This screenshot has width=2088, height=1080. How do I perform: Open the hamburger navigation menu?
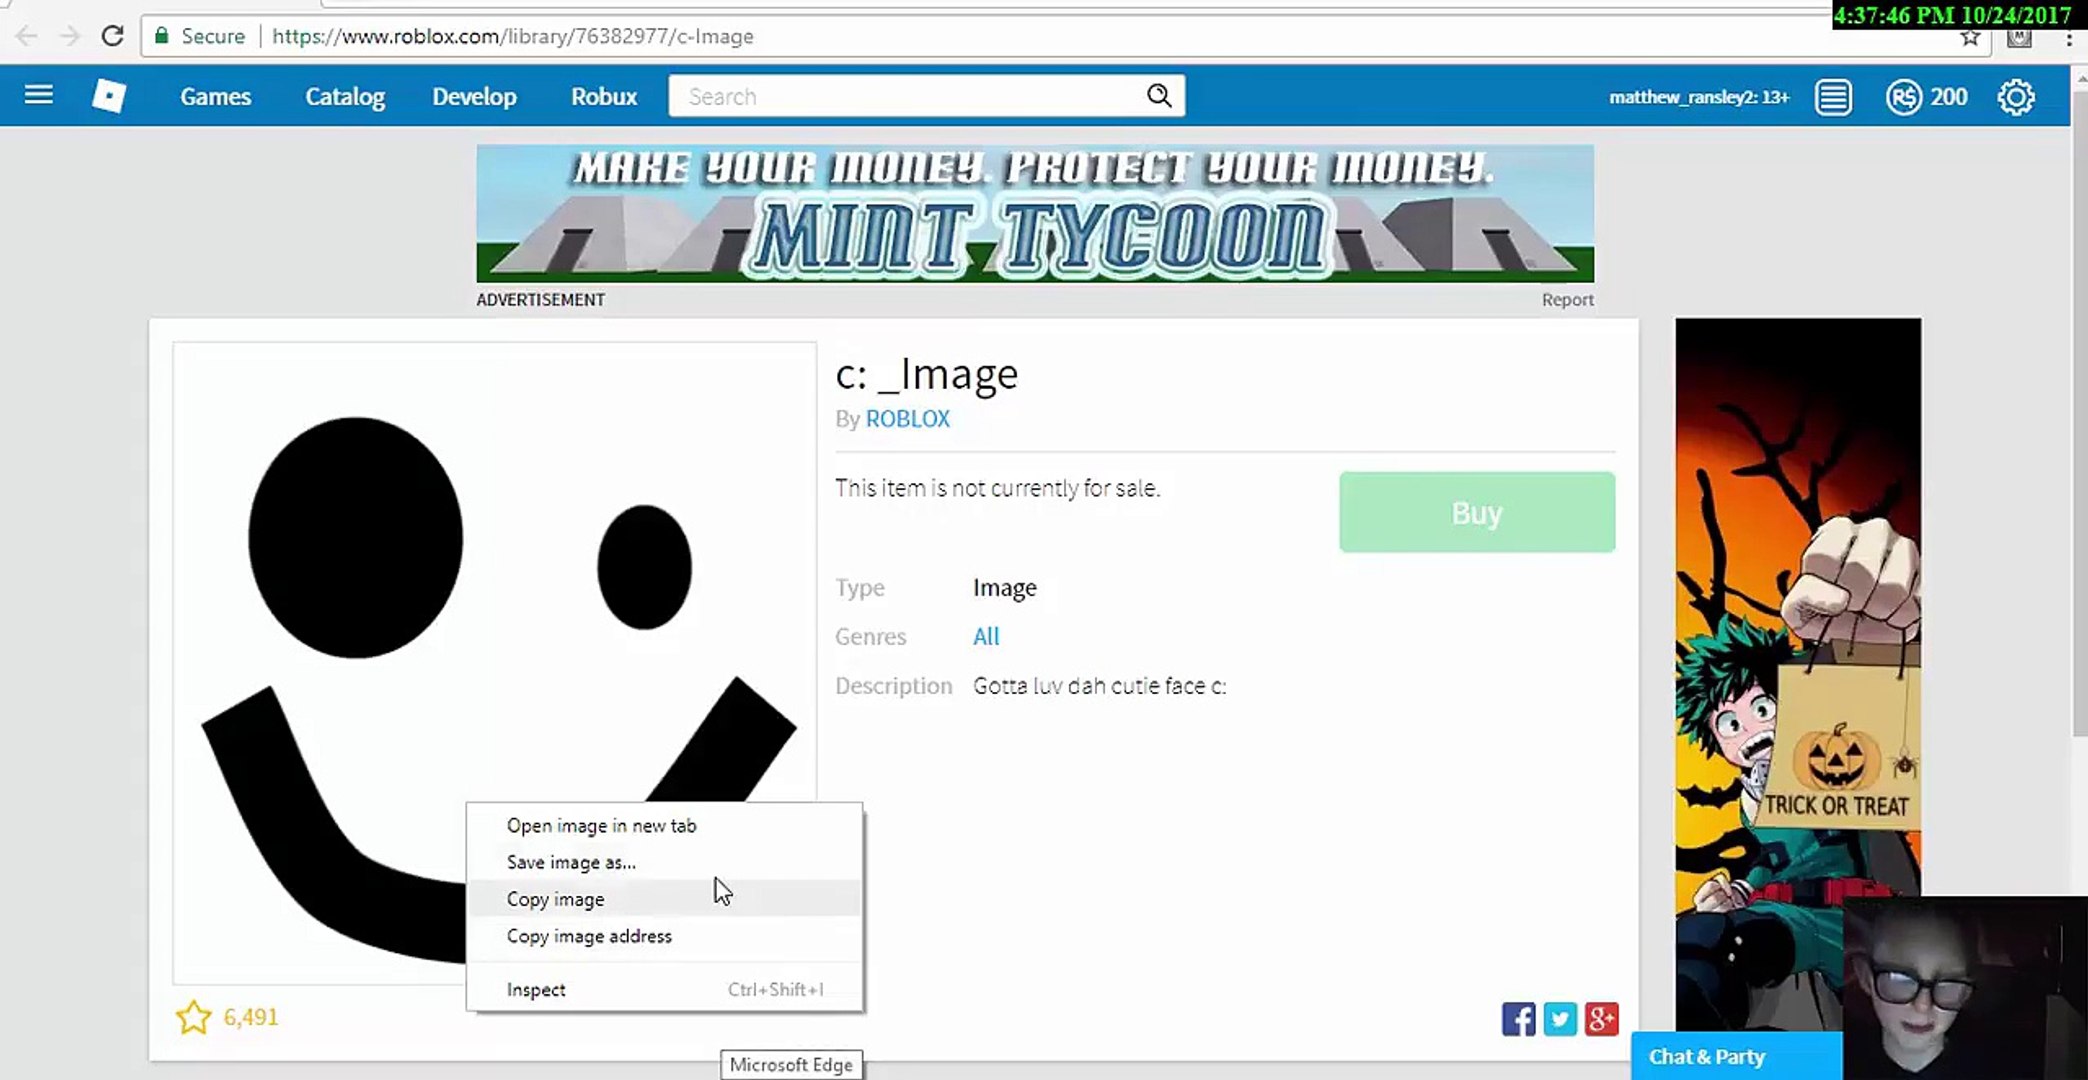tap(38, 96)
